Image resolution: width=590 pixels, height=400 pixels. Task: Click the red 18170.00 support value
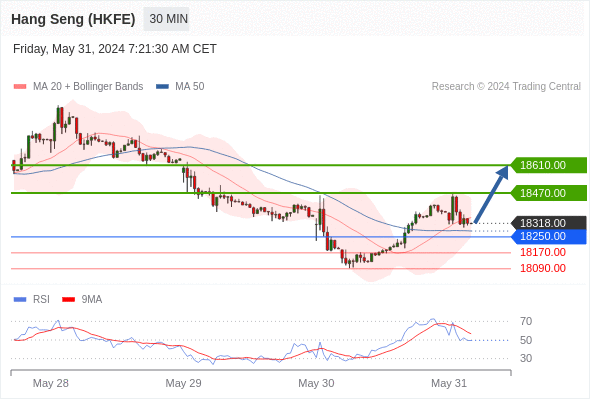543,252
